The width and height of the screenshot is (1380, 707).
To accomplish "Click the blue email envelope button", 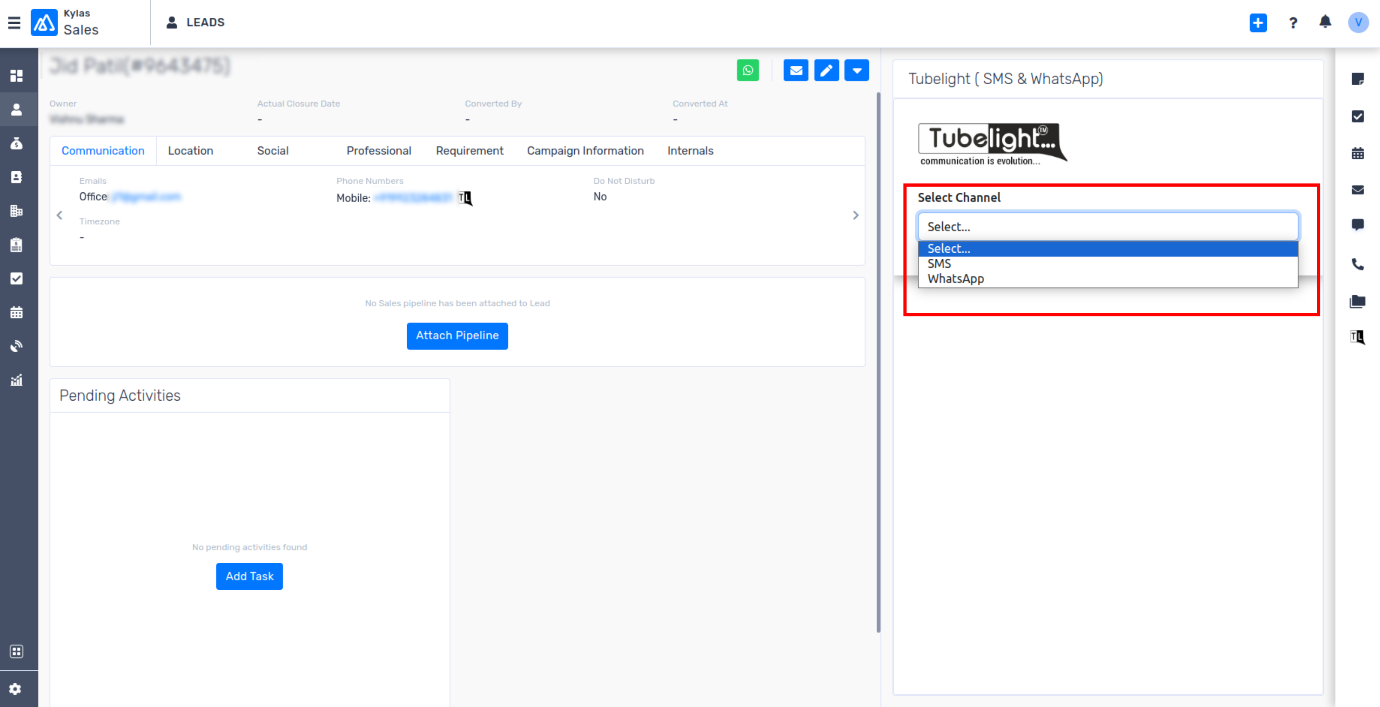I will (796, 70).
